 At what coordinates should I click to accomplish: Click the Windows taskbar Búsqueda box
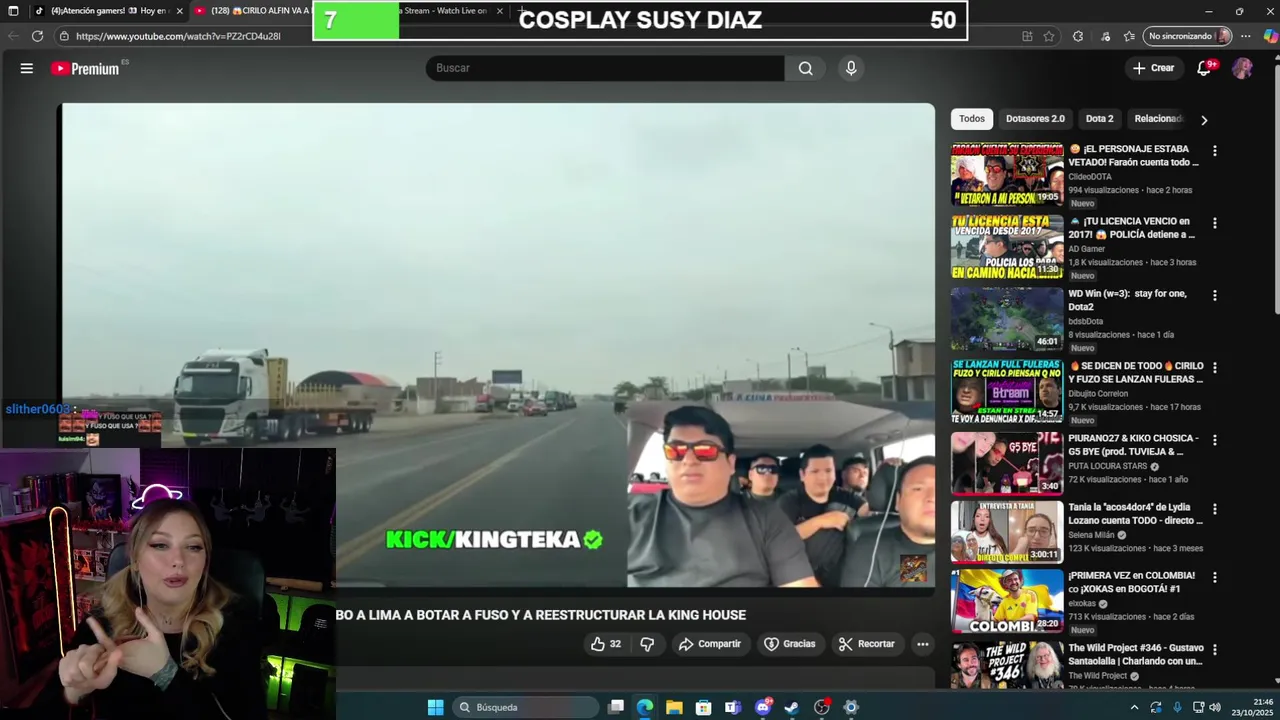coord(525,707)
